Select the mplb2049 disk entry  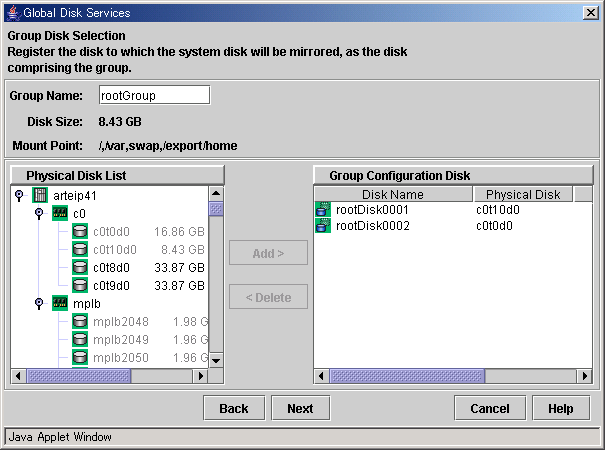coord(121,340)
